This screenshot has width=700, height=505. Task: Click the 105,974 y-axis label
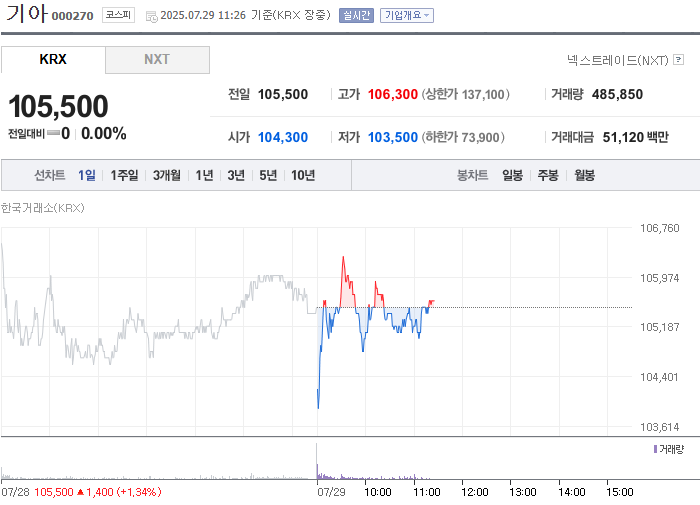point(659,278)
